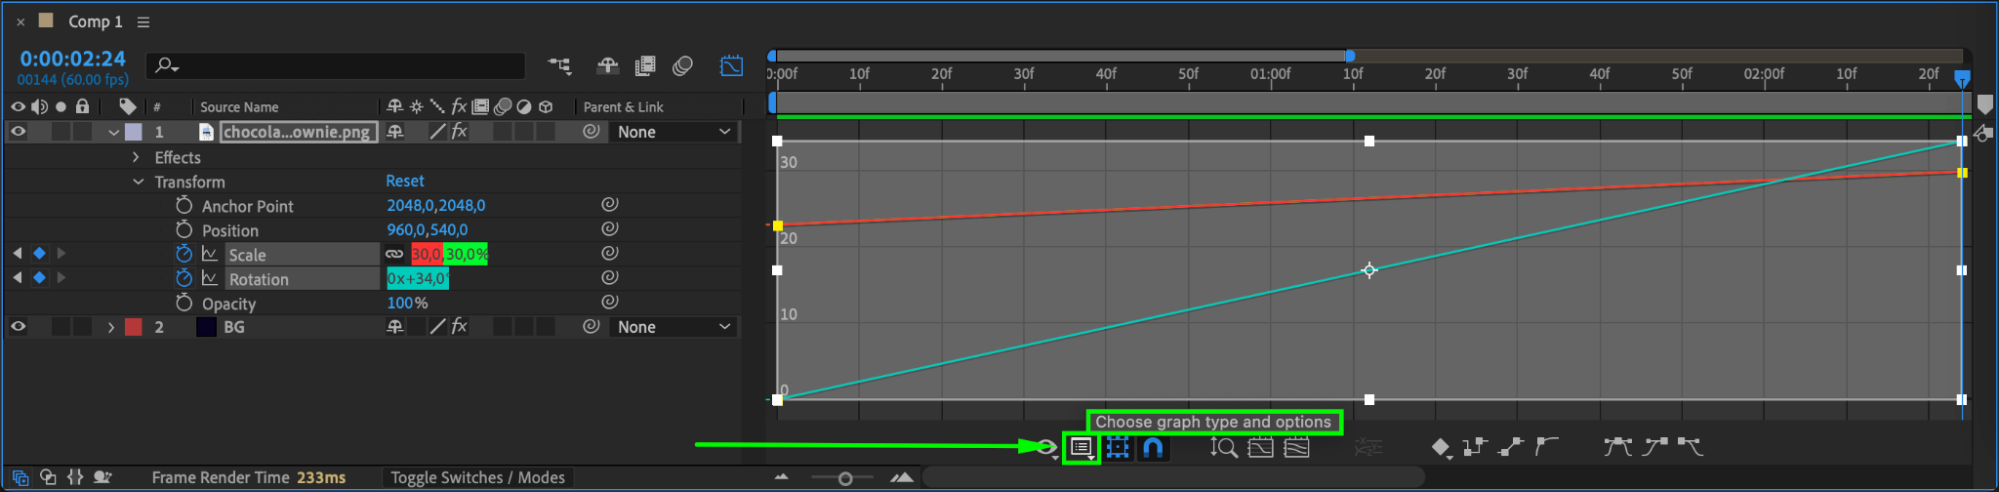1999x492 pixels.
Task: Convert selected keyframes to Auto Bezier
Action: pyautogui.click(x=1547, y=446)
